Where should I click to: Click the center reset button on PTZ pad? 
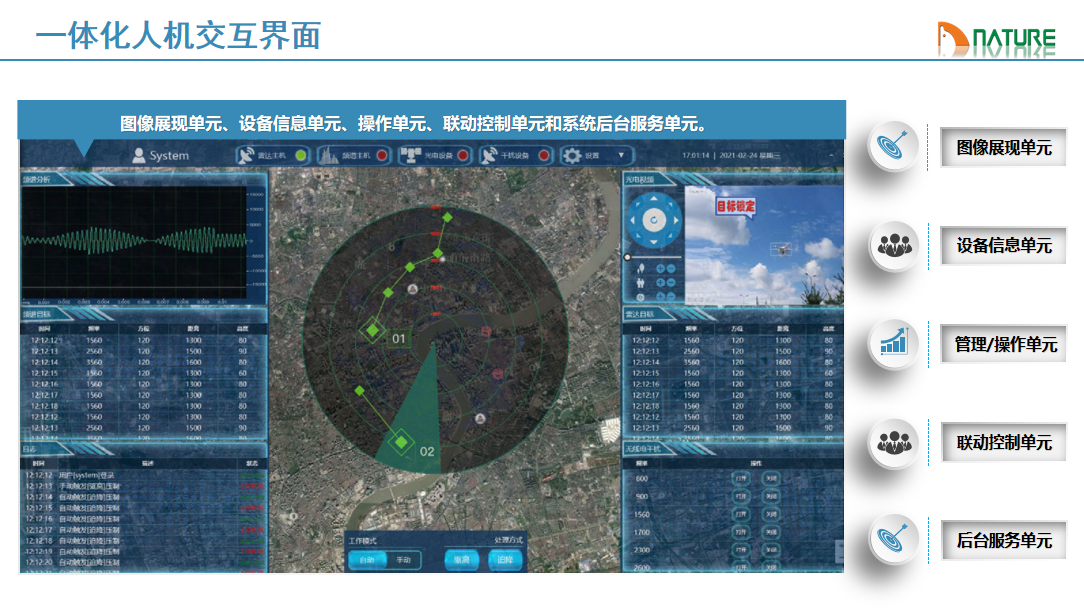click(652, 219)
